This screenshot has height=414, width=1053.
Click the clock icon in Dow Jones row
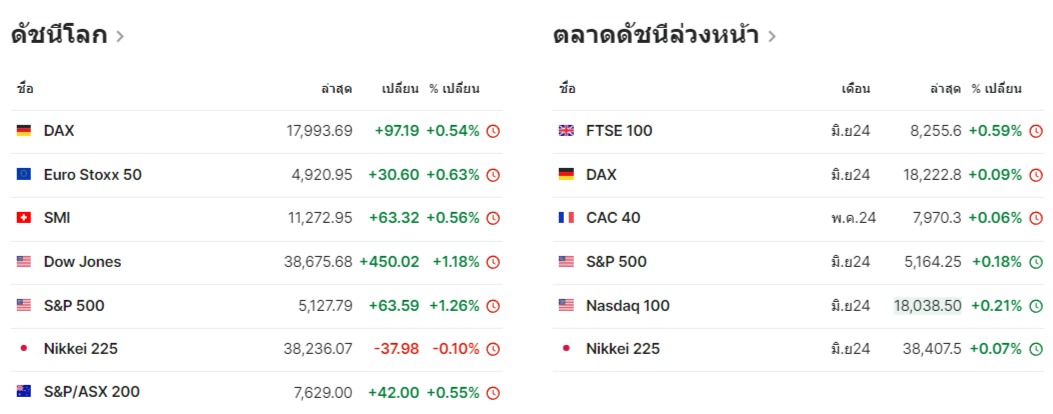pyautogui.click(x=493, y=262)
